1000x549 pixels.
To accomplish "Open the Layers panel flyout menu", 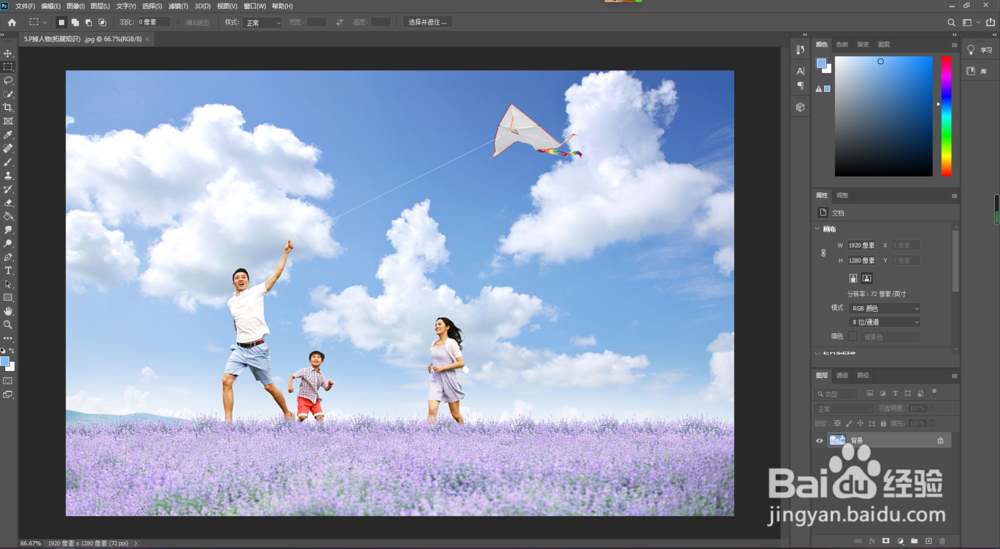I will [x=954, y=376].
